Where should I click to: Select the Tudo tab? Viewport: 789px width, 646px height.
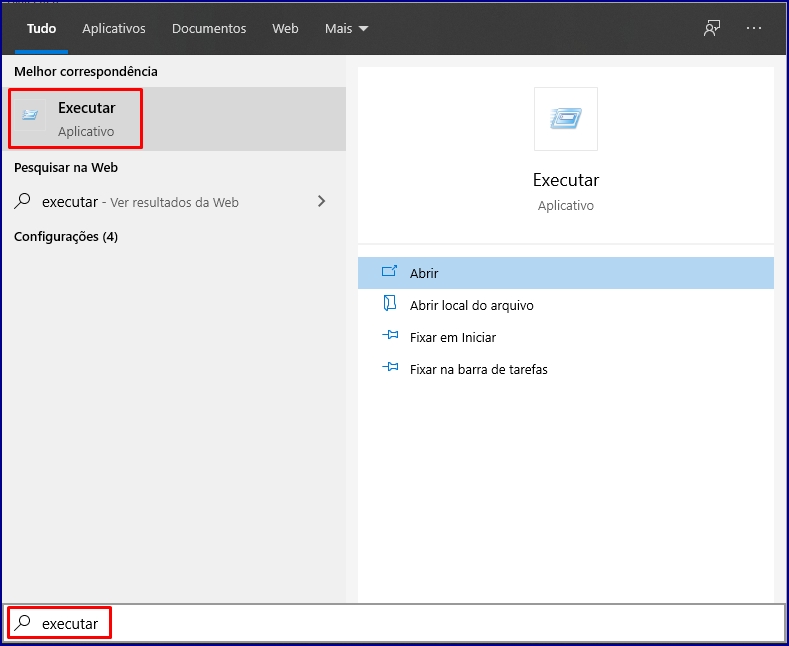[x=41, y=29]
